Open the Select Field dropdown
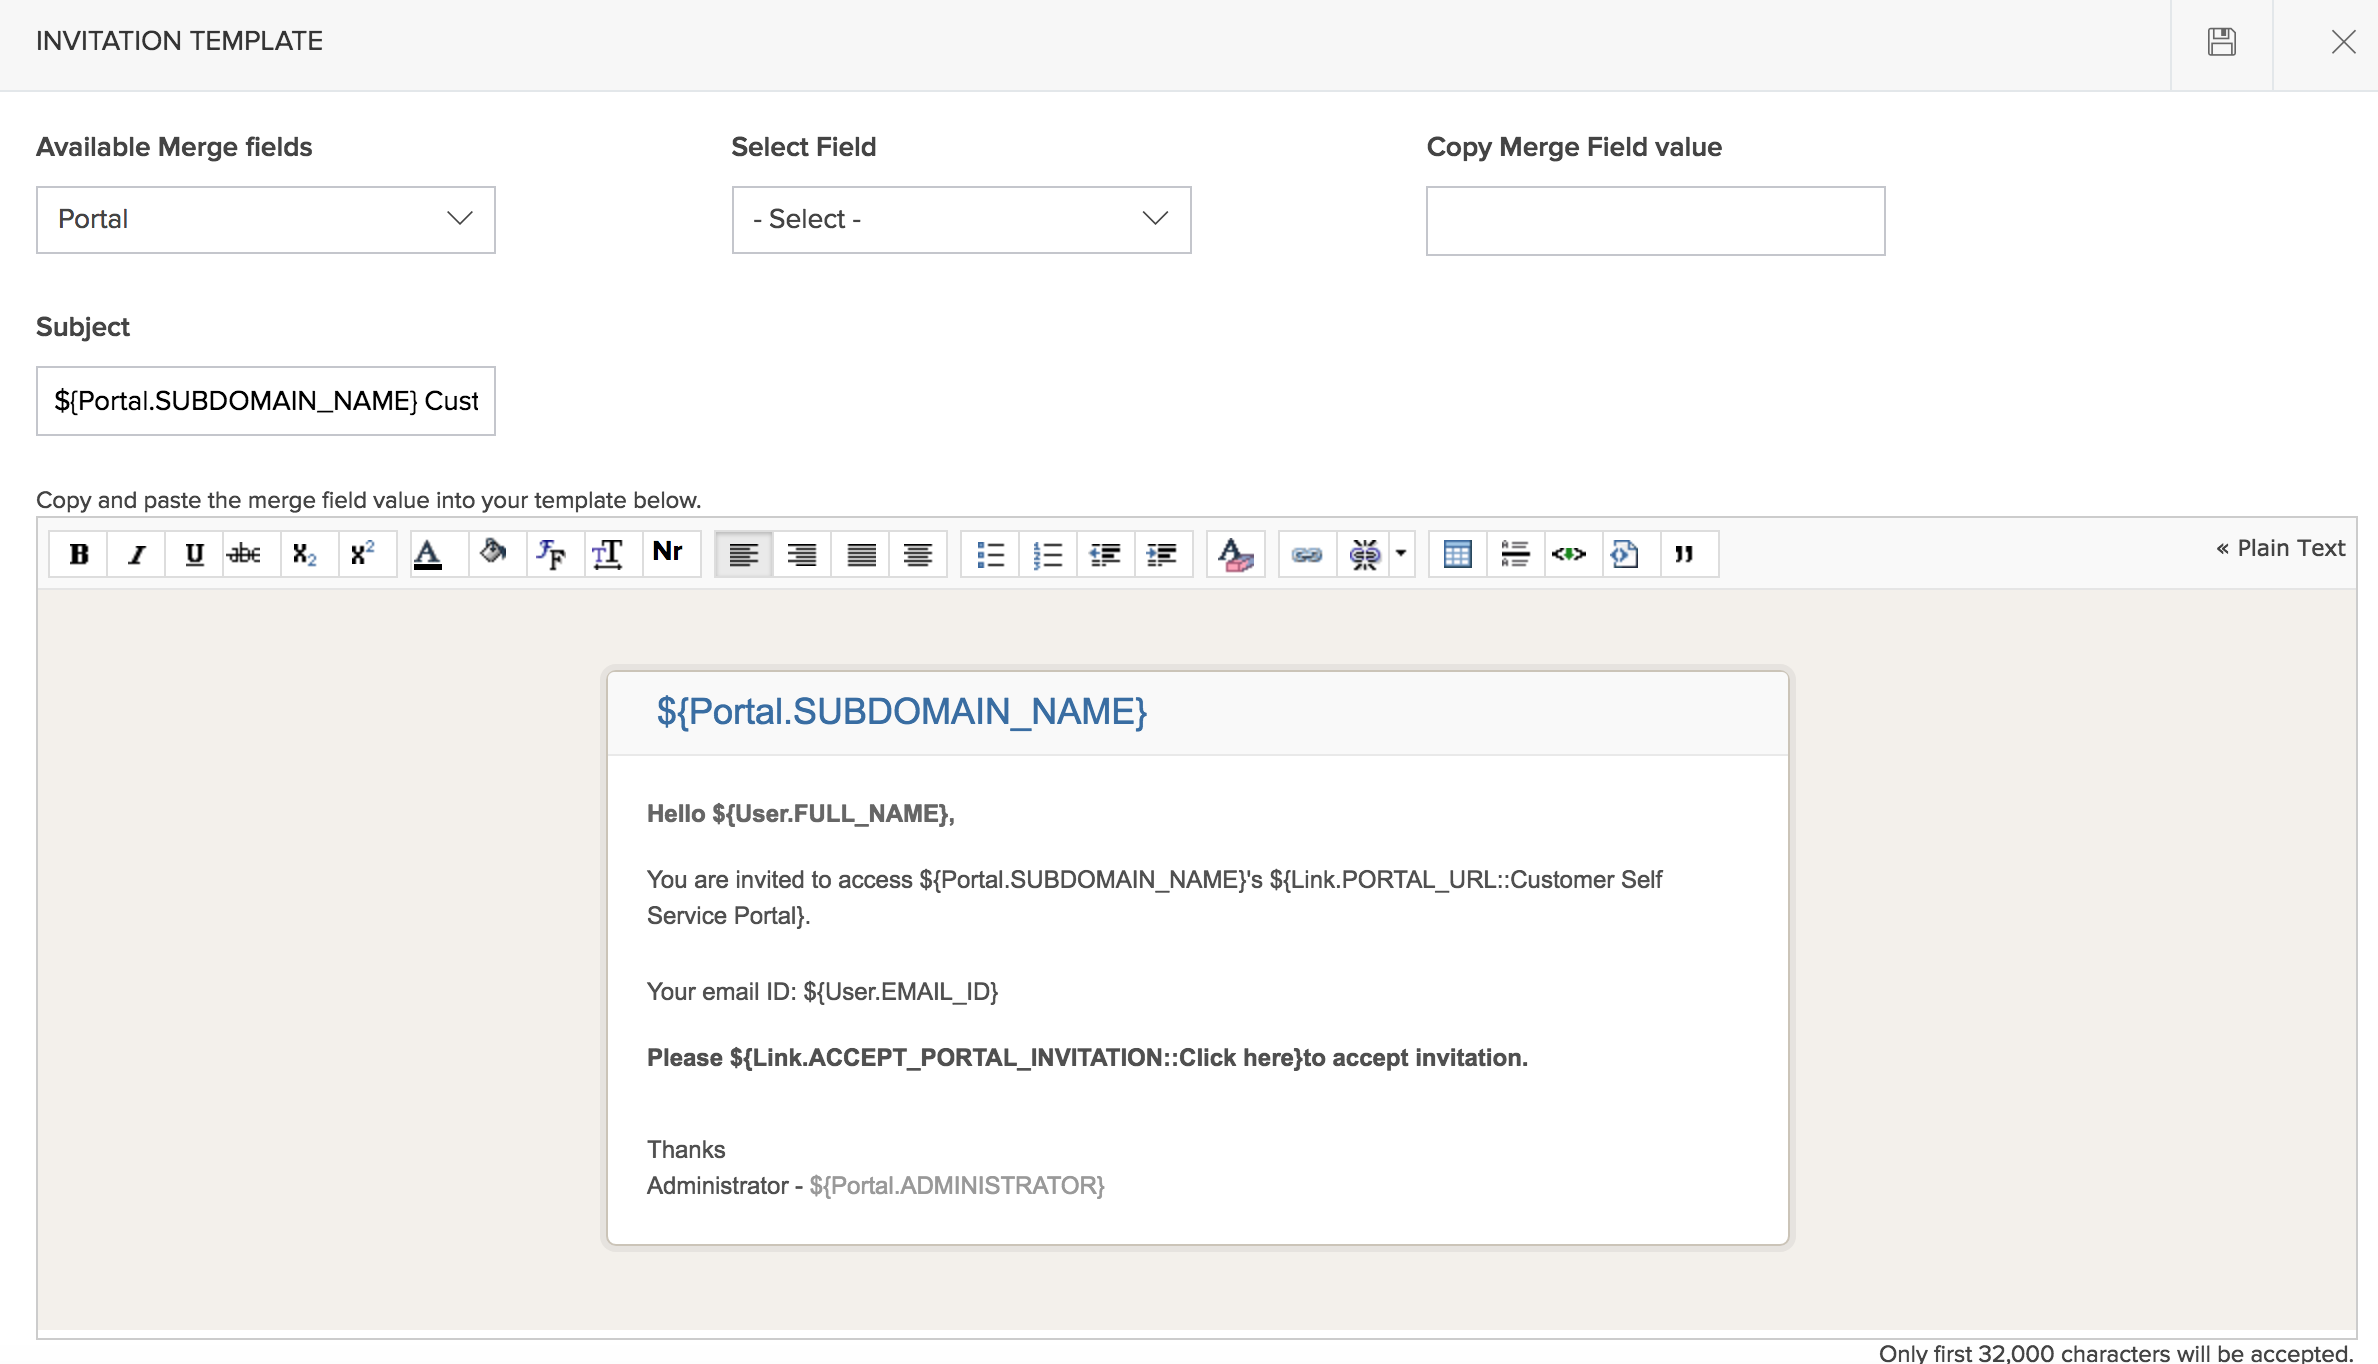 (x=961, y=219)
